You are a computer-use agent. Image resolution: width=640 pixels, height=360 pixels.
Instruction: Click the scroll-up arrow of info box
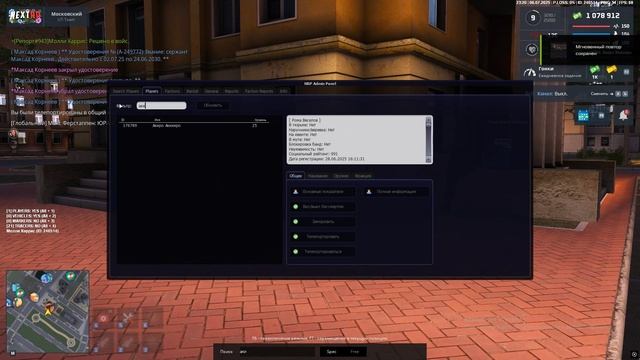[x=428, y=119]
